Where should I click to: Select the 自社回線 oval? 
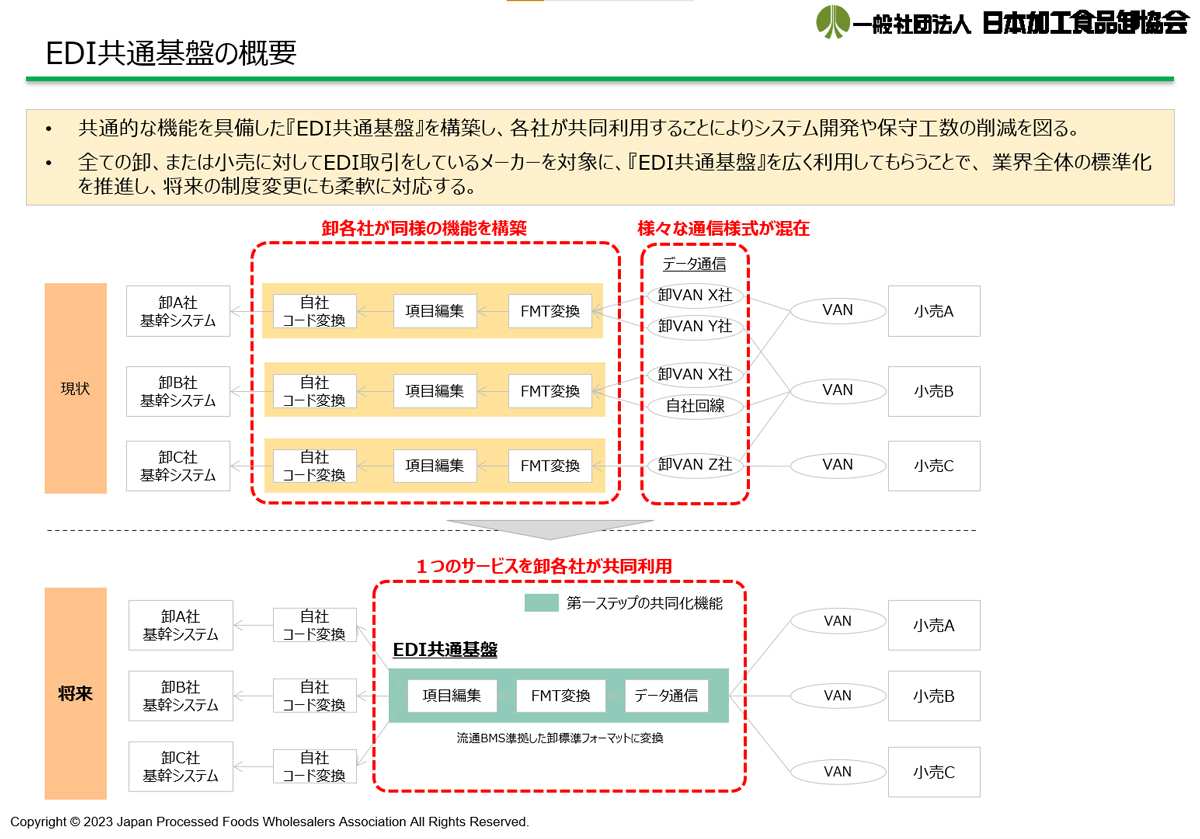pyautogui.click(x=695, y=406)
